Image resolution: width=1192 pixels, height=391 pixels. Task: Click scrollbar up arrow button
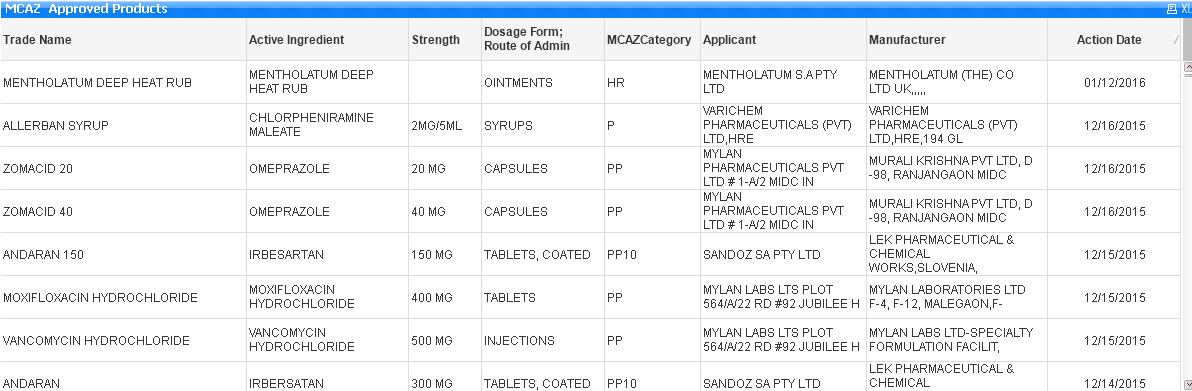coord(1187,68)
